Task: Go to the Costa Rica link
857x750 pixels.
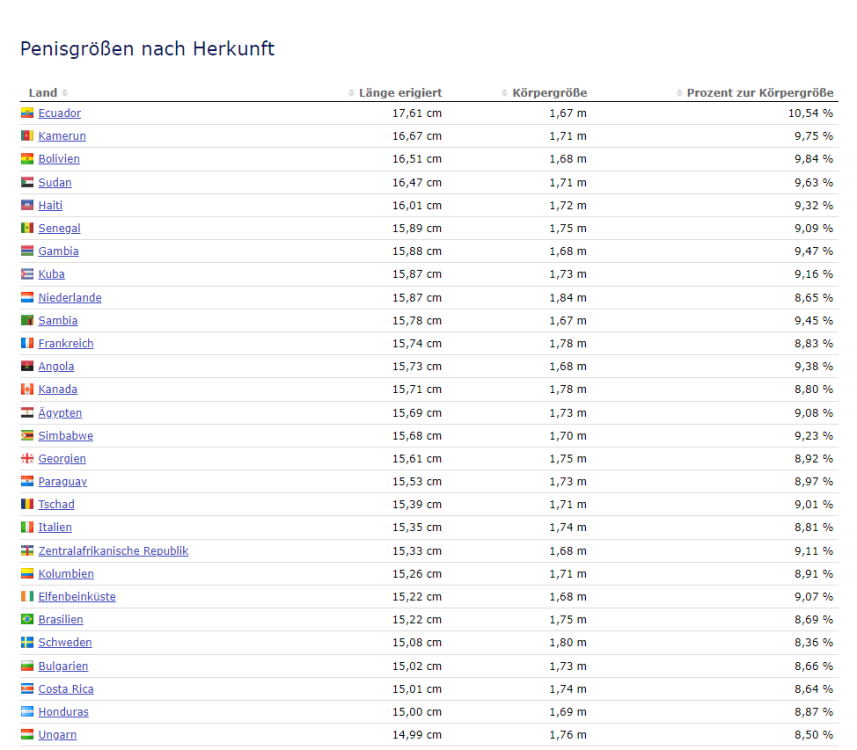Action: [x=66, y=689]
